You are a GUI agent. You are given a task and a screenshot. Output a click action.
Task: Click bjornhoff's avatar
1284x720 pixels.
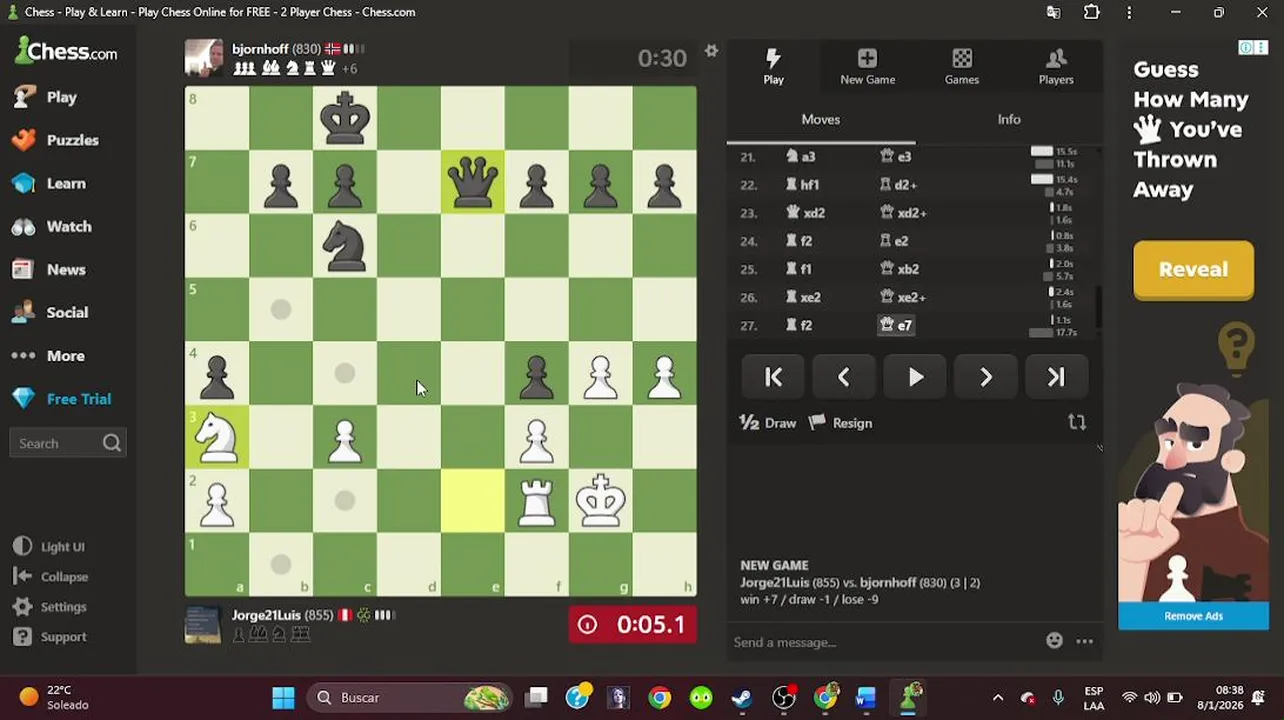(204, 58)
